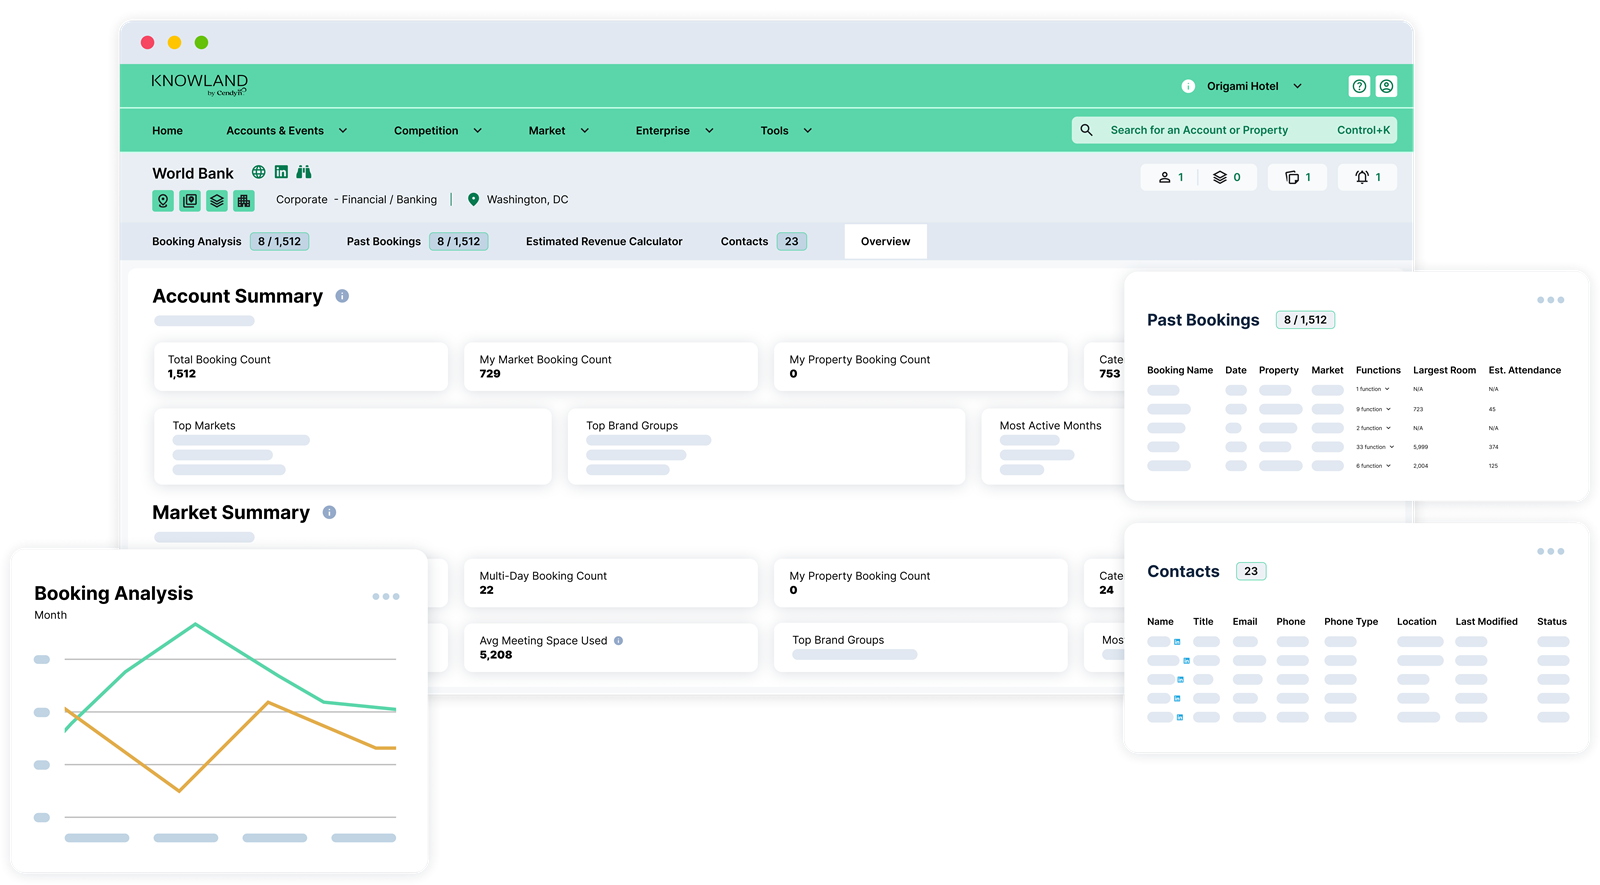
Task: Click the Top Markets card
Action: click(353, 447)
